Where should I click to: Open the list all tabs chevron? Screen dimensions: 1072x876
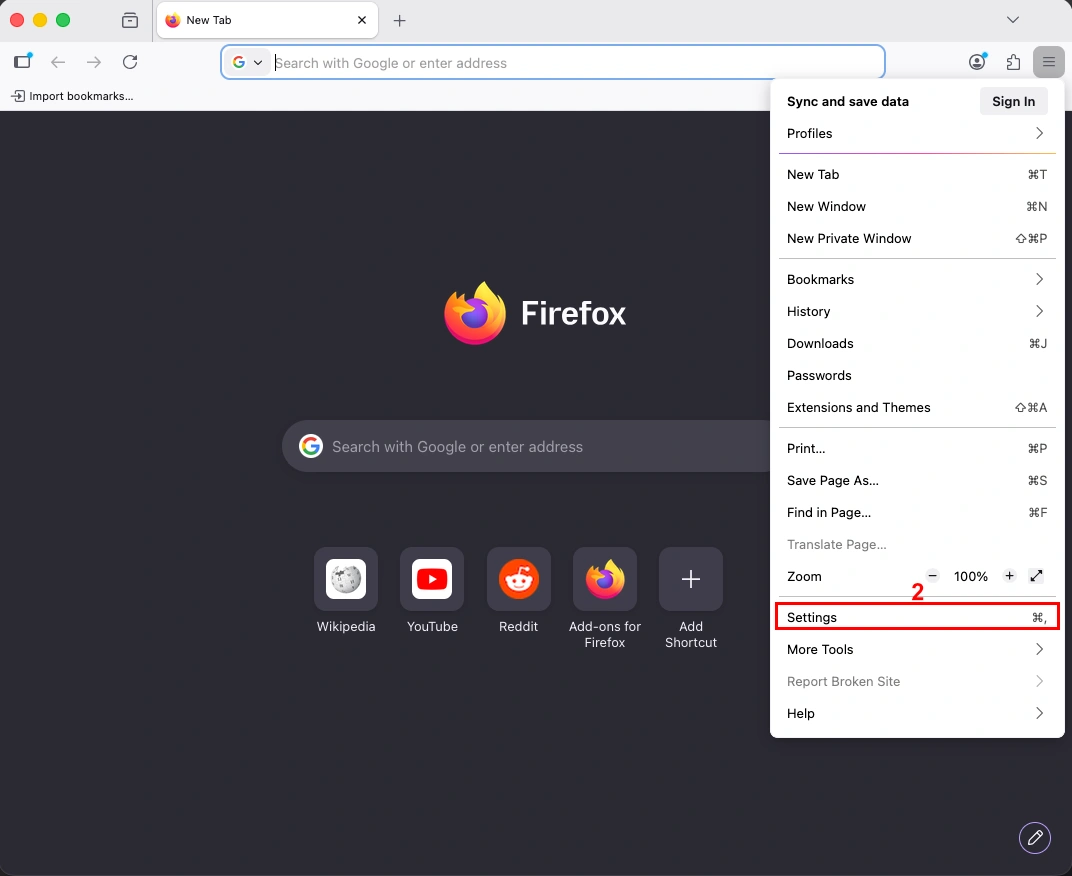pyautogui.click(x=1013, y=20)
